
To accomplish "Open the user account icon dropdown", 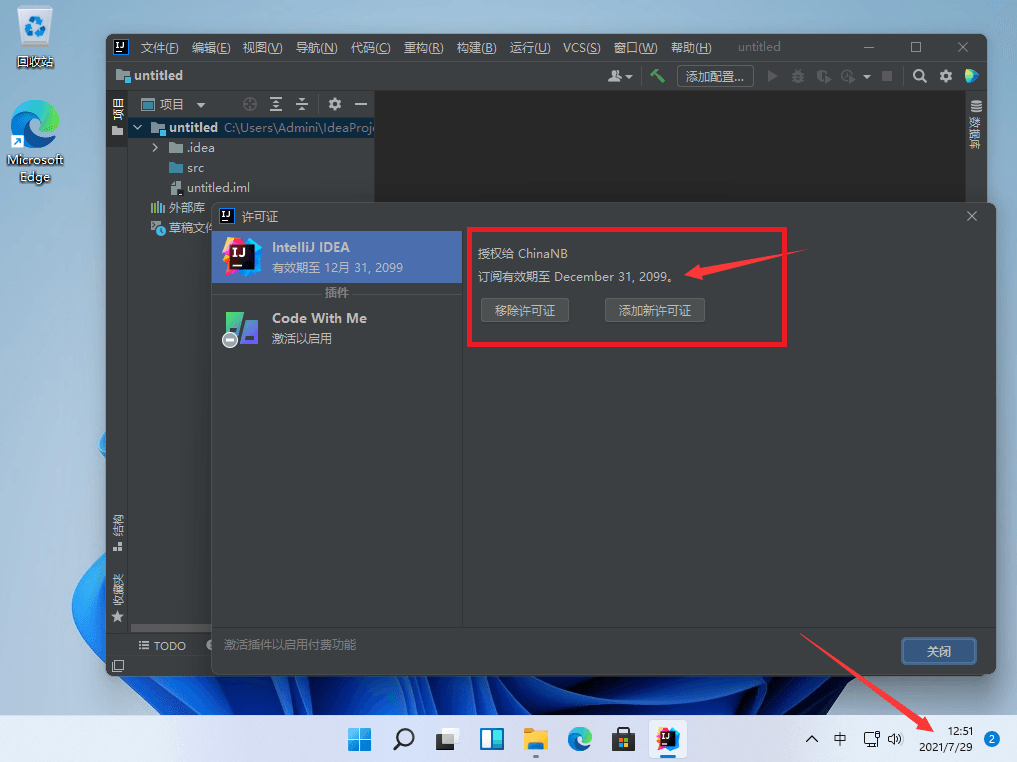I will click(x=619, y=76).
